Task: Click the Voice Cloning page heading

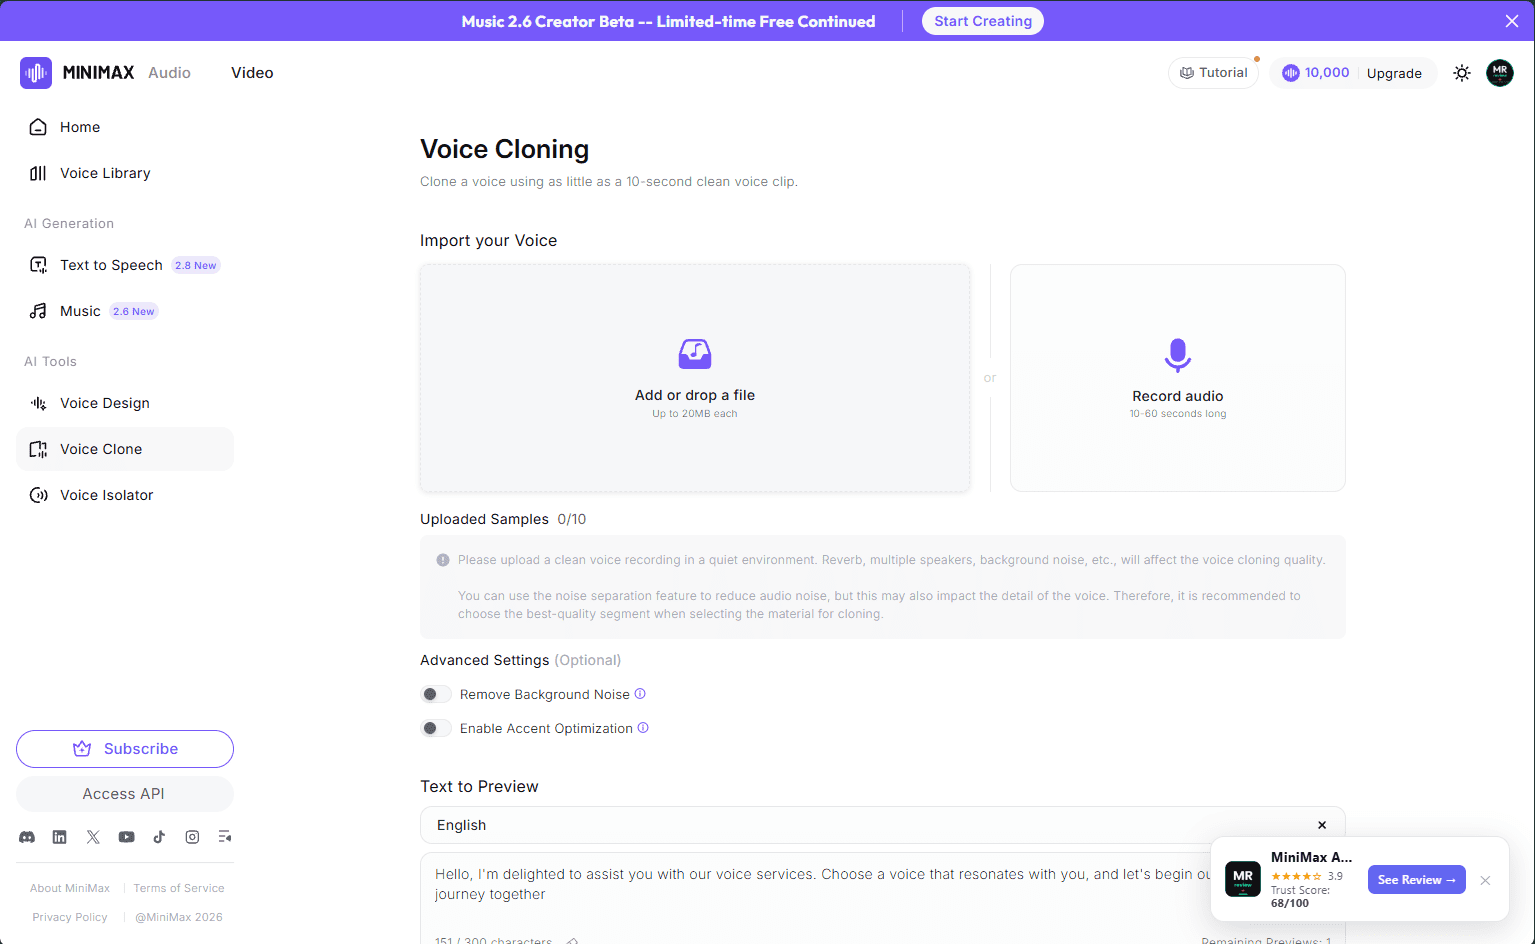Action: pyautogui.click(x=504, y=149)
